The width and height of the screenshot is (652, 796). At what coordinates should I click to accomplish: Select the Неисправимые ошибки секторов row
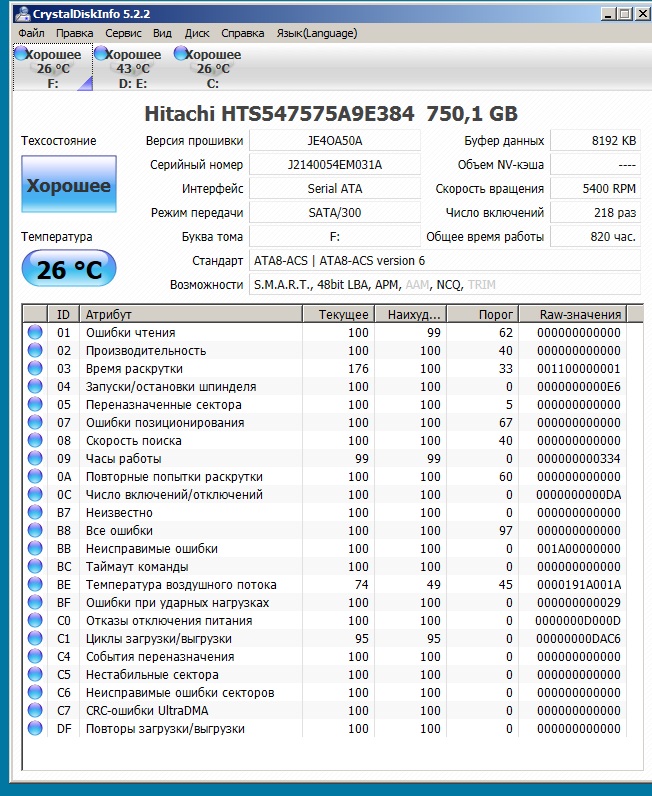pyautogui.click(x=325, y=692)
